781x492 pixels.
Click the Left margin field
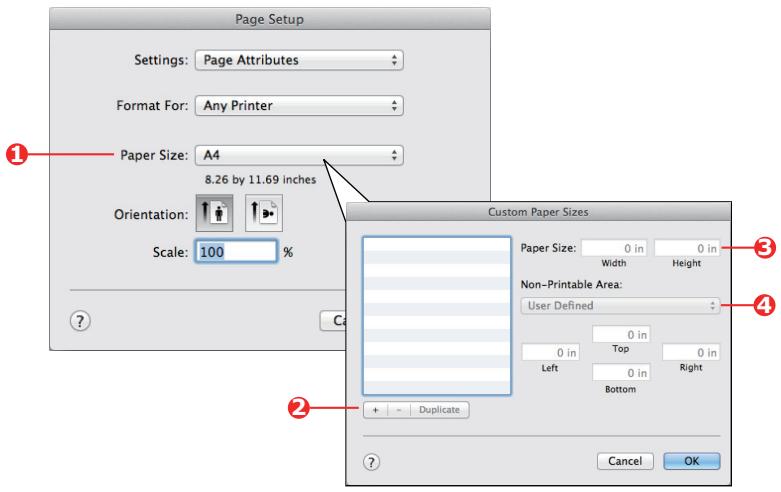550,353
